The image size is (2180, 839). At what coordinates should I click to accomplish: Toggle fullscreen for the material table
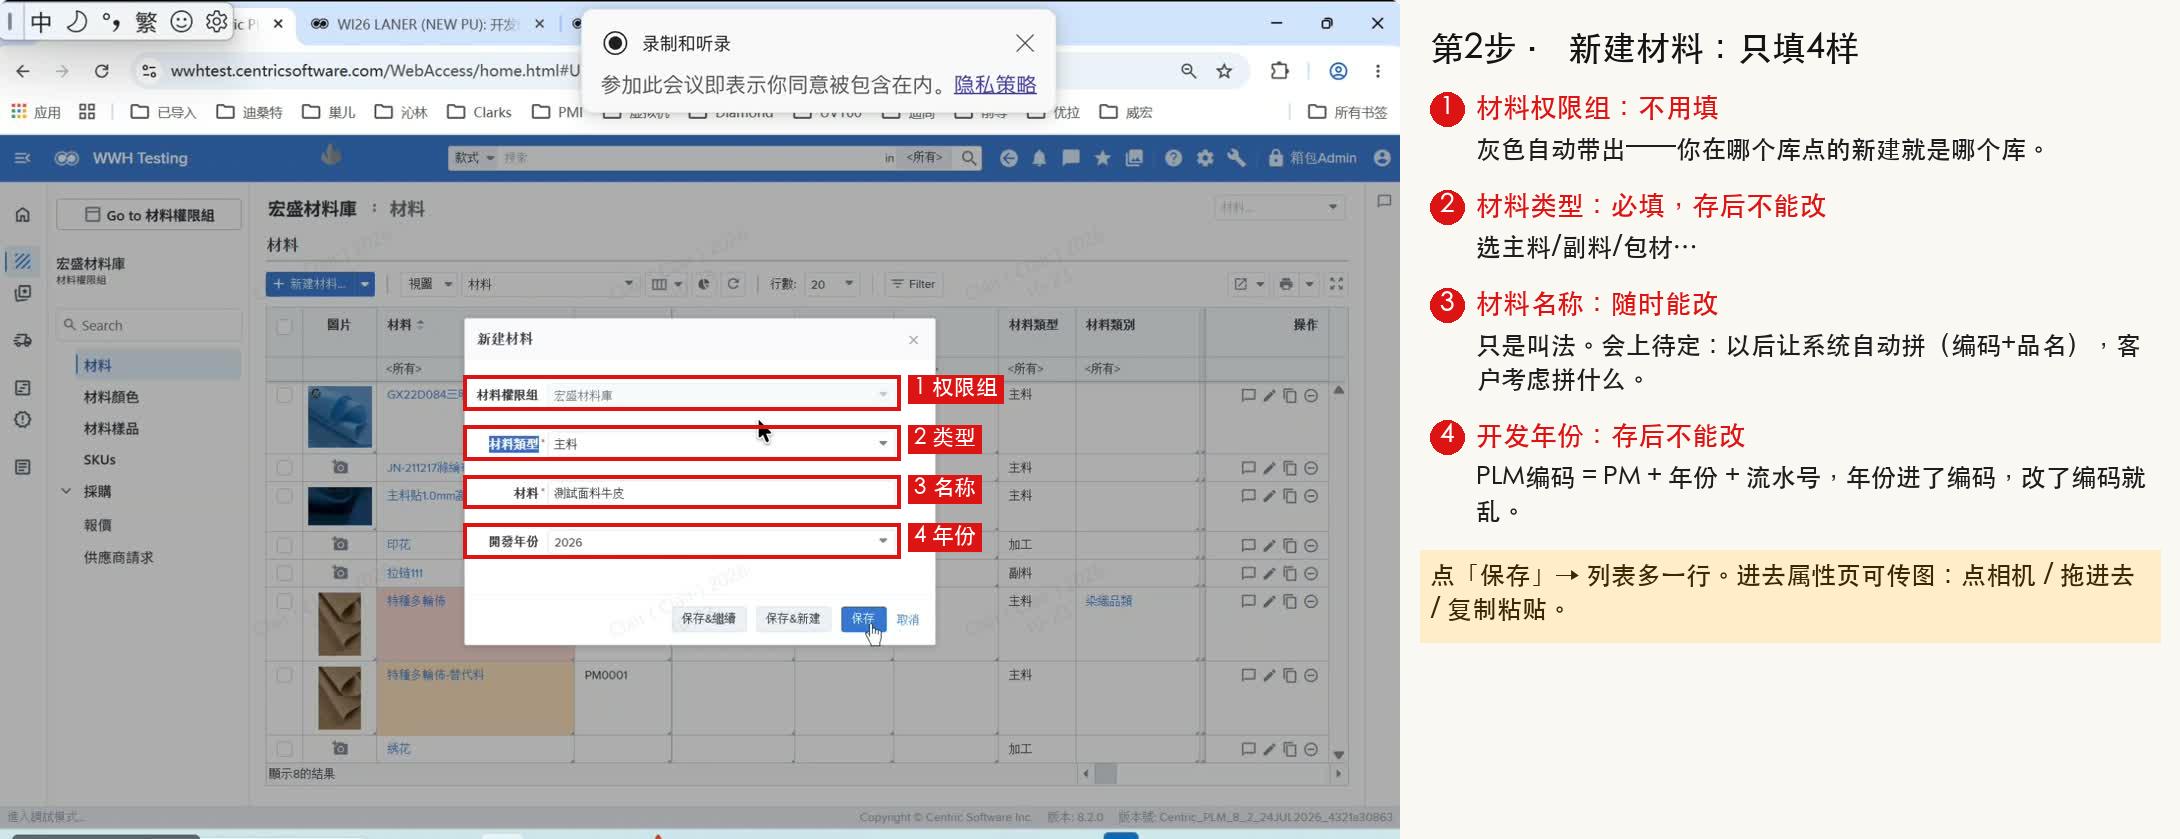pos(1336,284)
